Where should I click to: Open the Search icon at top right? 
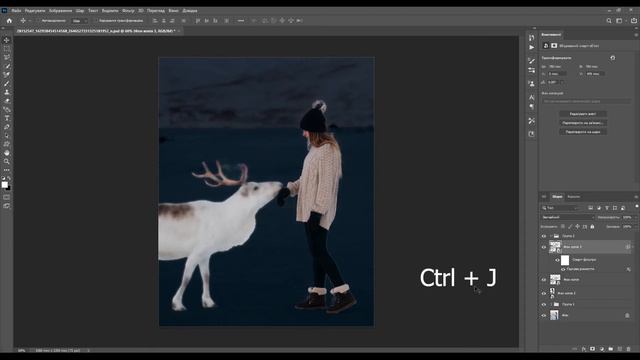[x=609, y=20]
